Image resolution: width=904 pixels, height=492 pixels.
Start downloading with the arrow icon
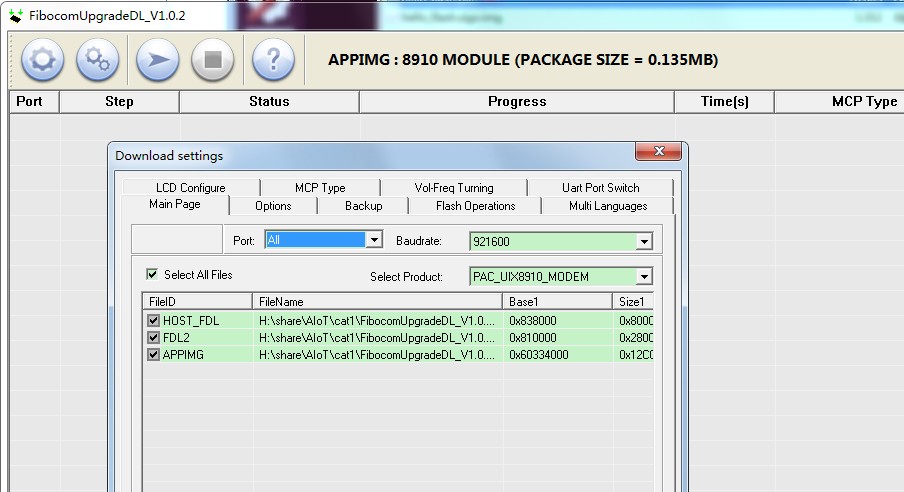point(157,59)
